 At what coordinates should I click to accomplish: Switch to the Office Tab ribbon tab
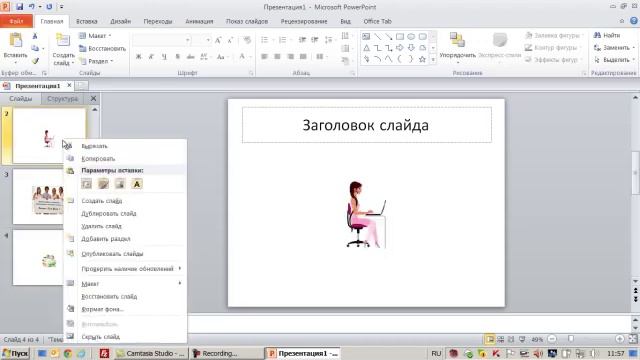click(x=377, y=21)
